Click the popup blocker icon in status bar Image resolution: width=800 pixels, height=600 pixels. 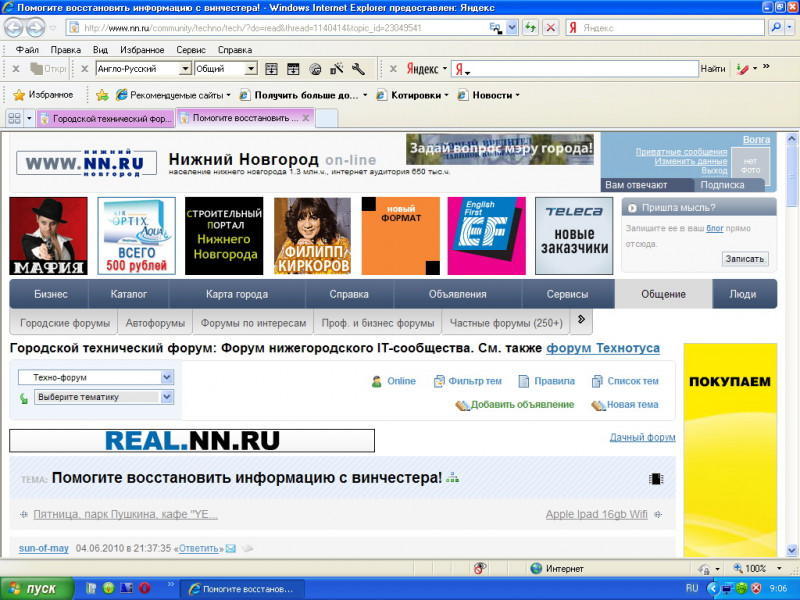point(479,568)
